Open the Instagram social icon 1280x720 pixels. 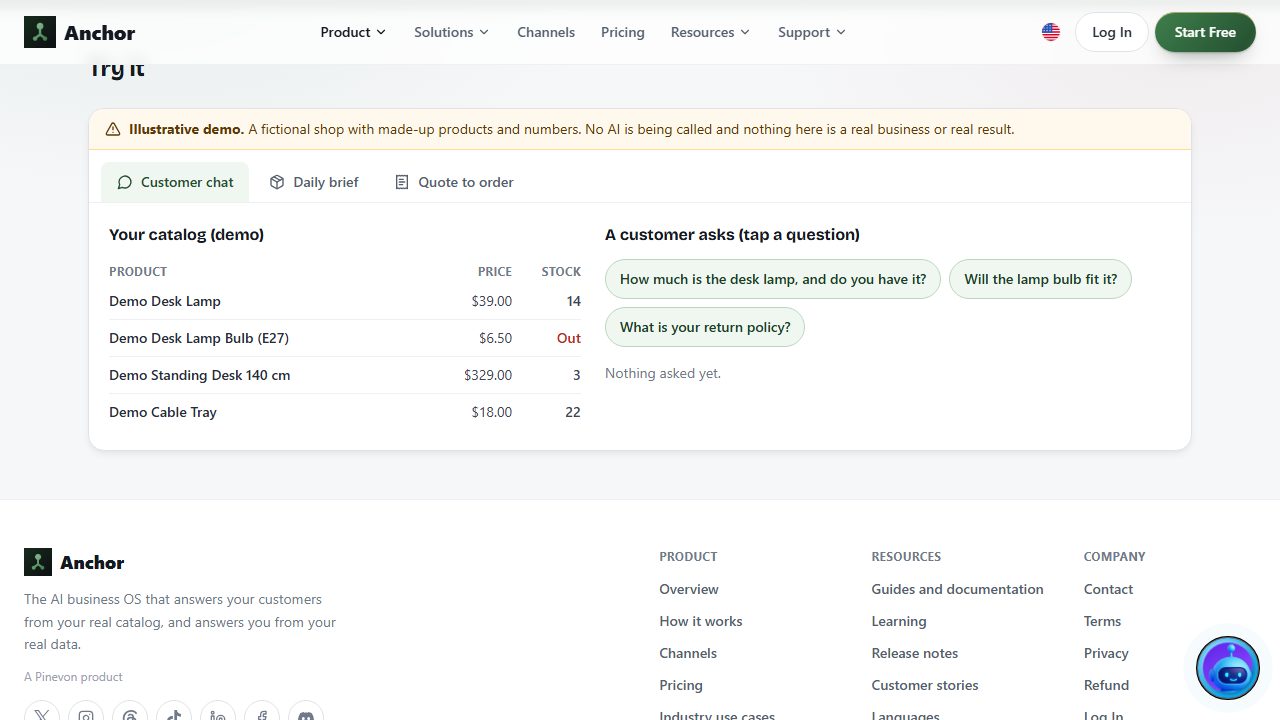point(86,716)
